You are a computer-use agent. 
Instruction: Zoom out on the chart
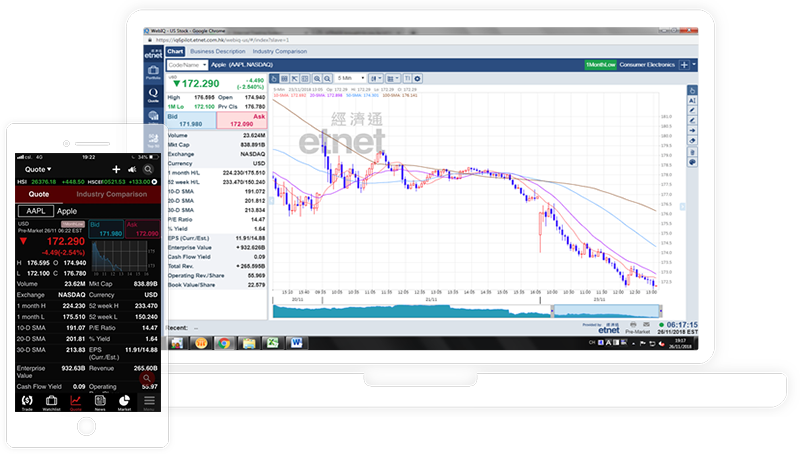pyautogui.click(x=328, y=79)
